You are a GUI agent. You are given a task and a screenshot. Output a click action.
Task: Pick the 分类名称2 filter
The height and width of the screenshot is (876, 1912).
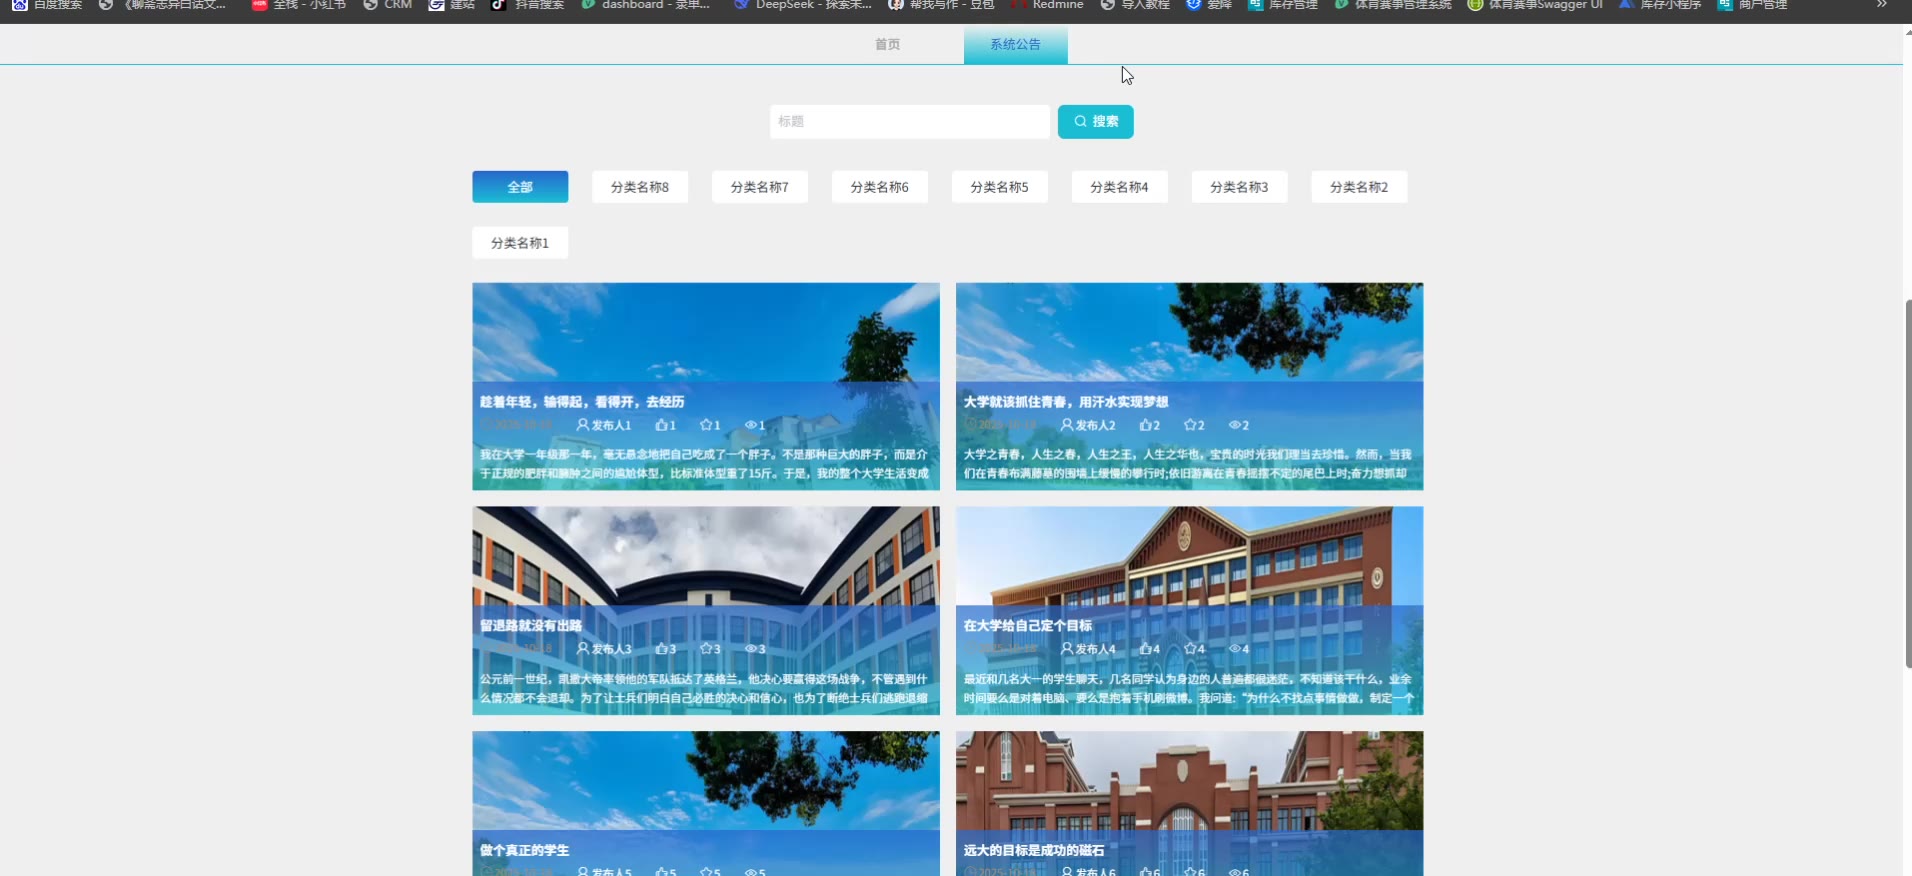1360,187
